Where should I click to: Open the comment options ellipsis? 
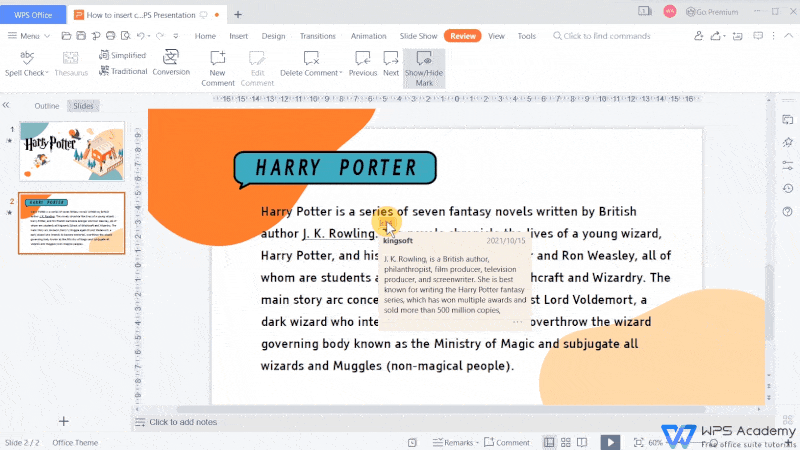tap(517, 321)
